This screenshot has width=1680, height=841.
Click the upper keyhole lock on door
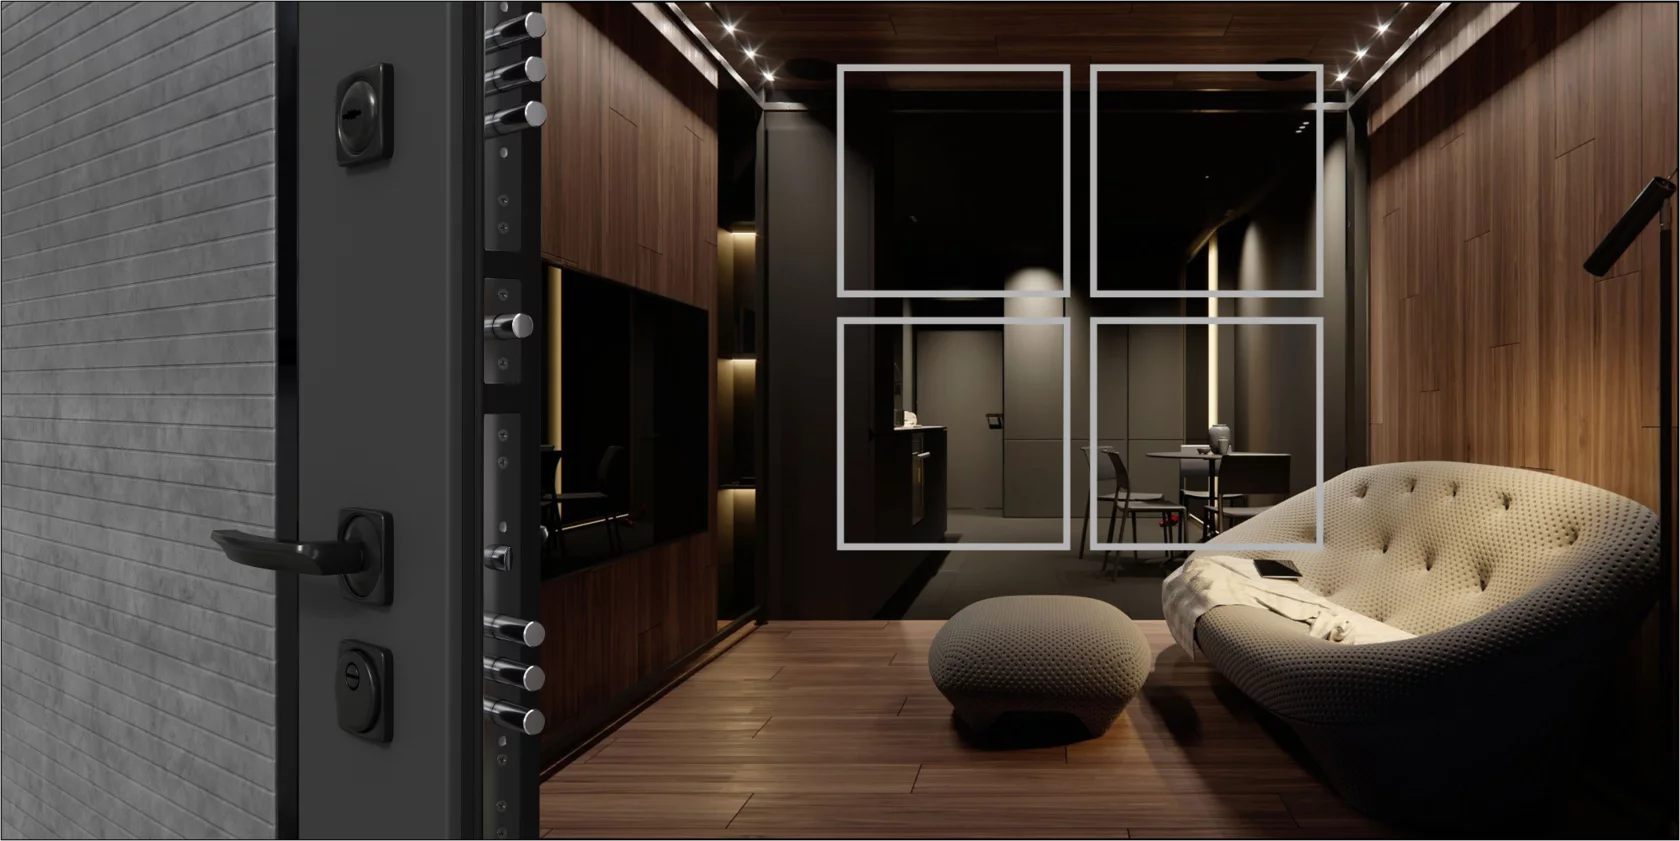click(362, 114)
